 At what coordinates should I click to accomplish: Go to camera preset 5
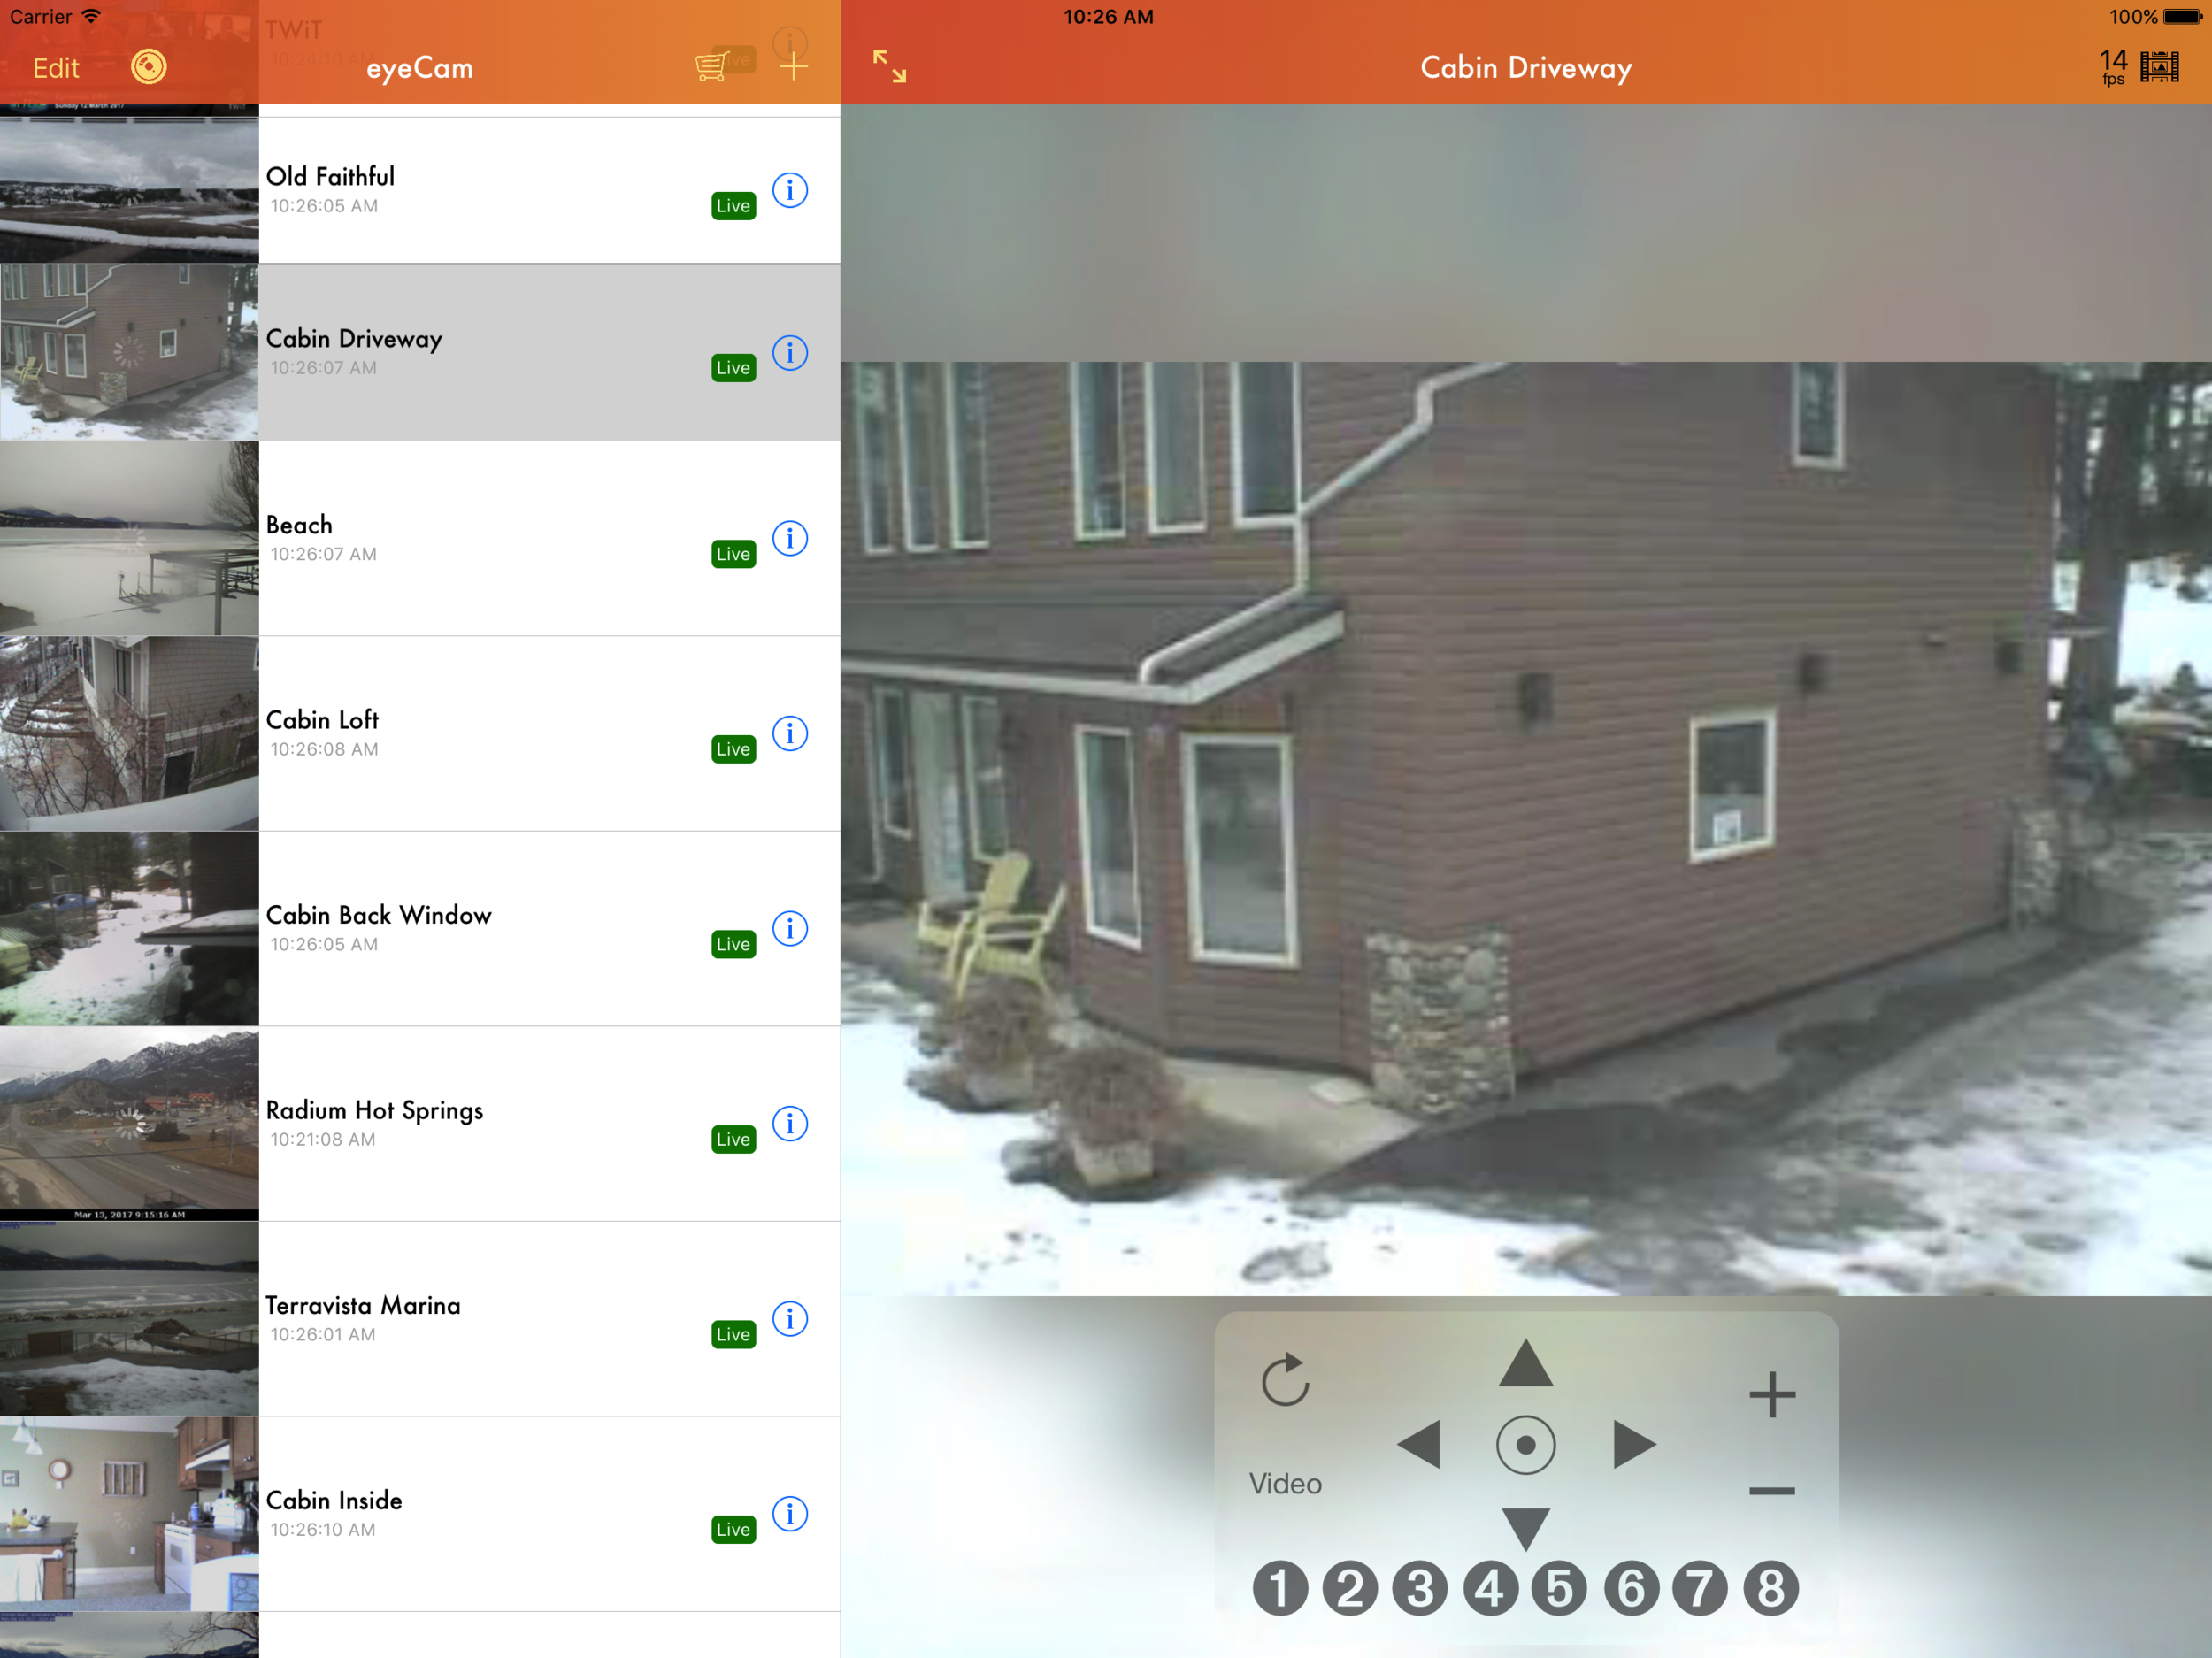click(1559, 1588)
